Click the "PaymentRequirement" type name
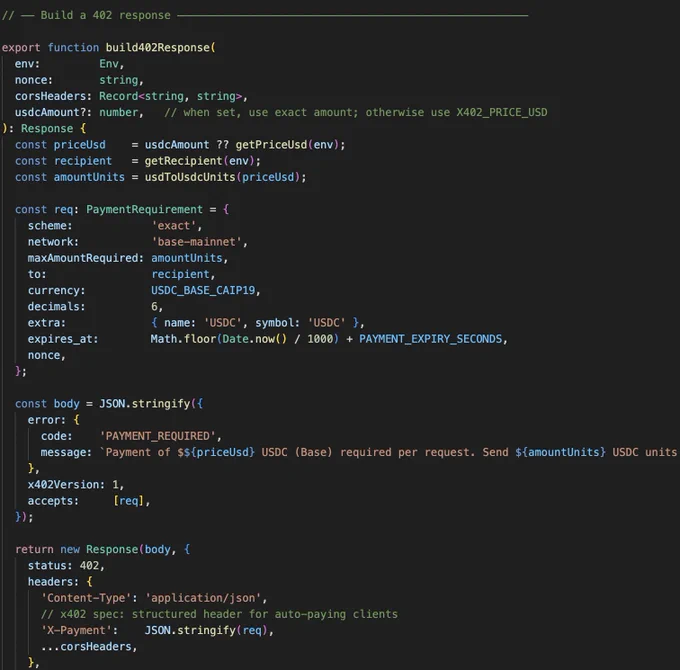 (x=144, y=209)
